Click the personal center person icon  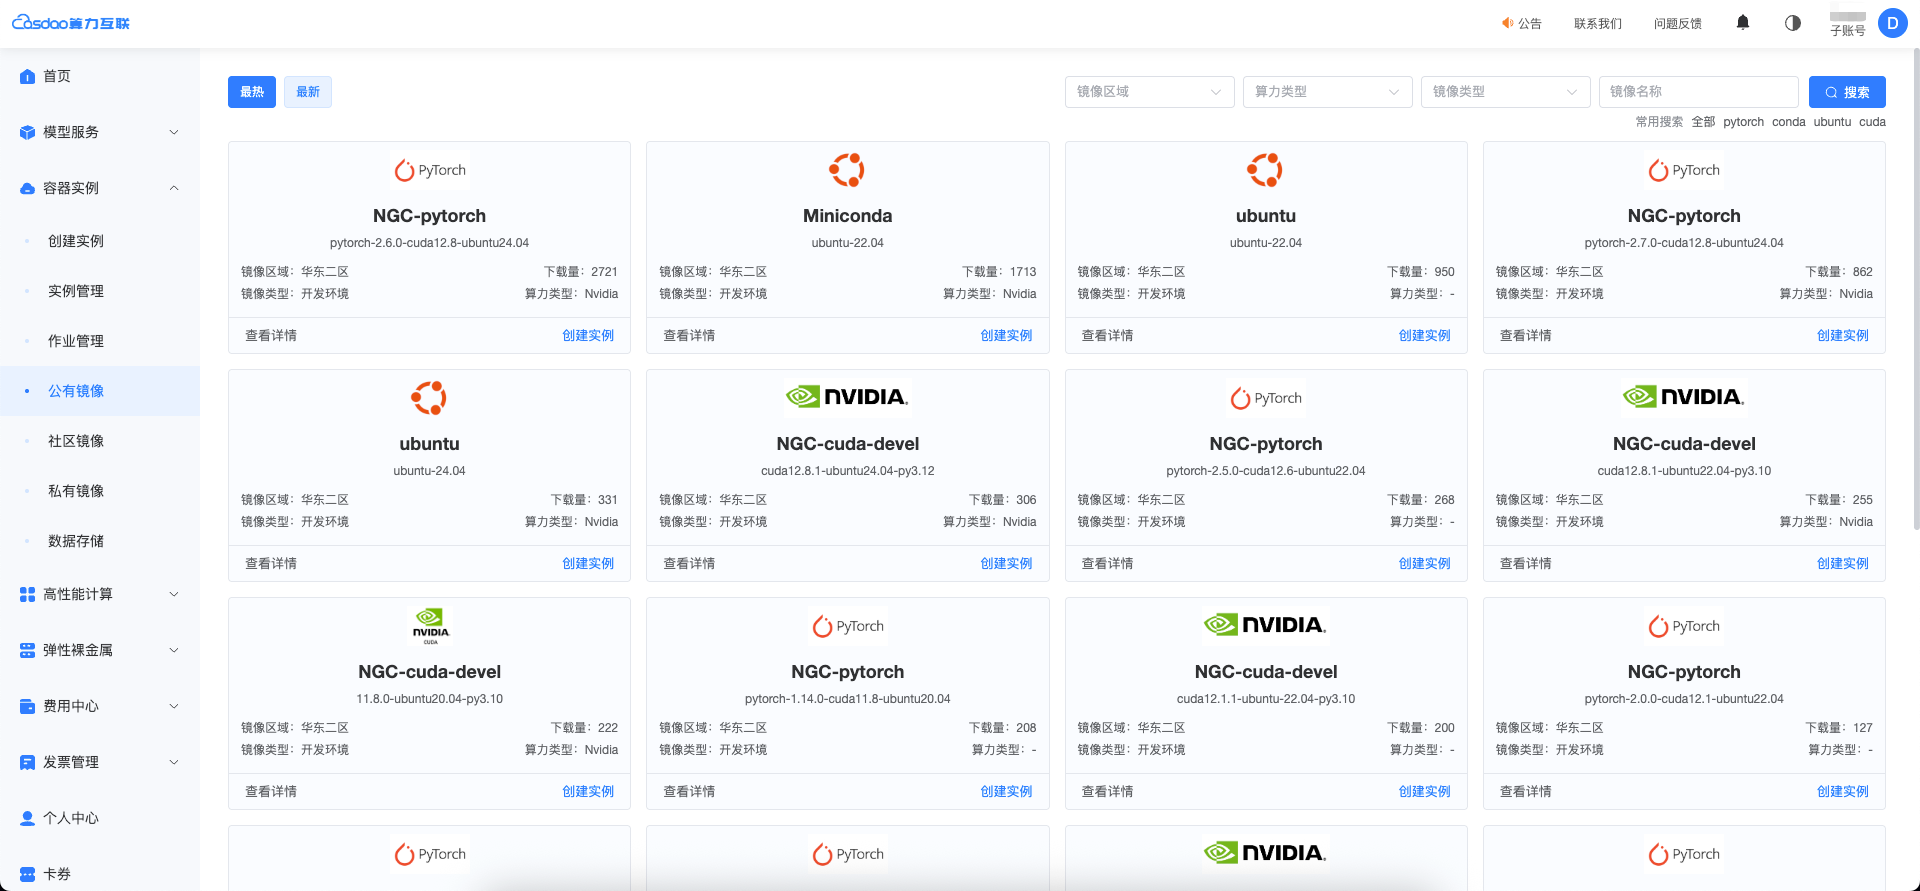point(27,818)
